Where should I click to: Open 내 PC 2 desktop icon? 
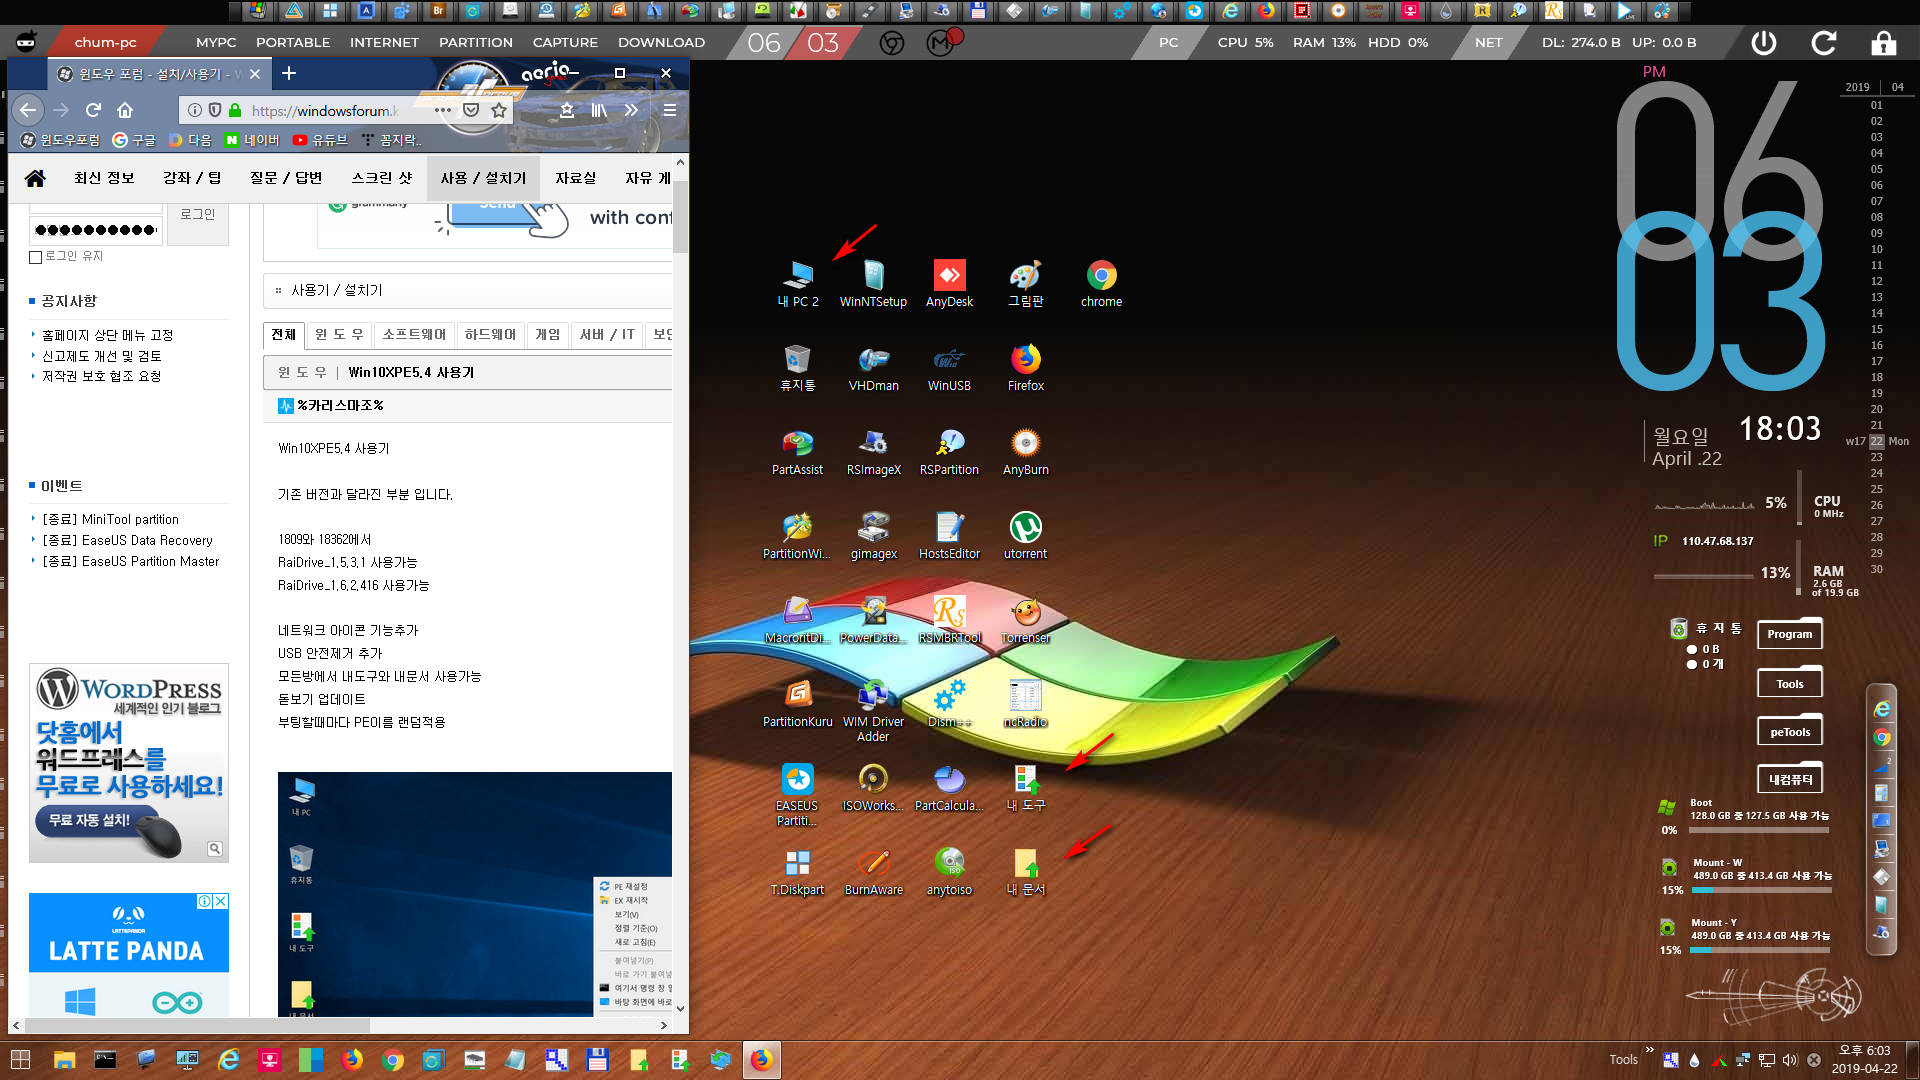click(797, 283)
